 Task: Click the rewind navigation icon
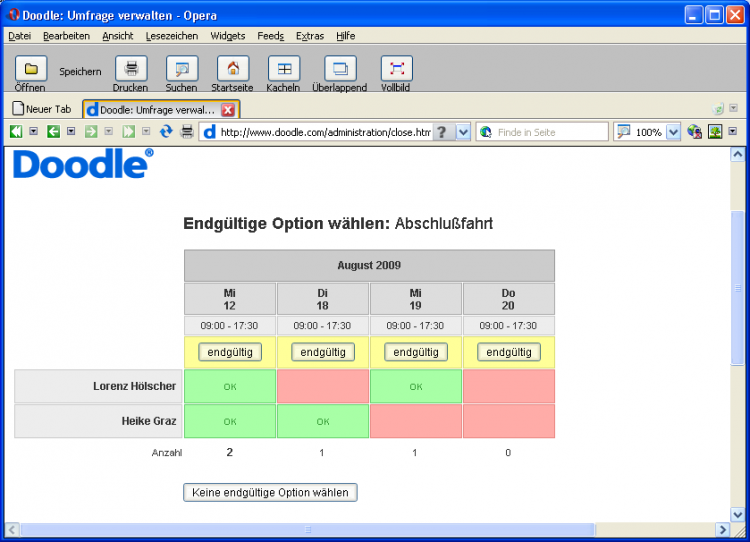coord(16,132)
